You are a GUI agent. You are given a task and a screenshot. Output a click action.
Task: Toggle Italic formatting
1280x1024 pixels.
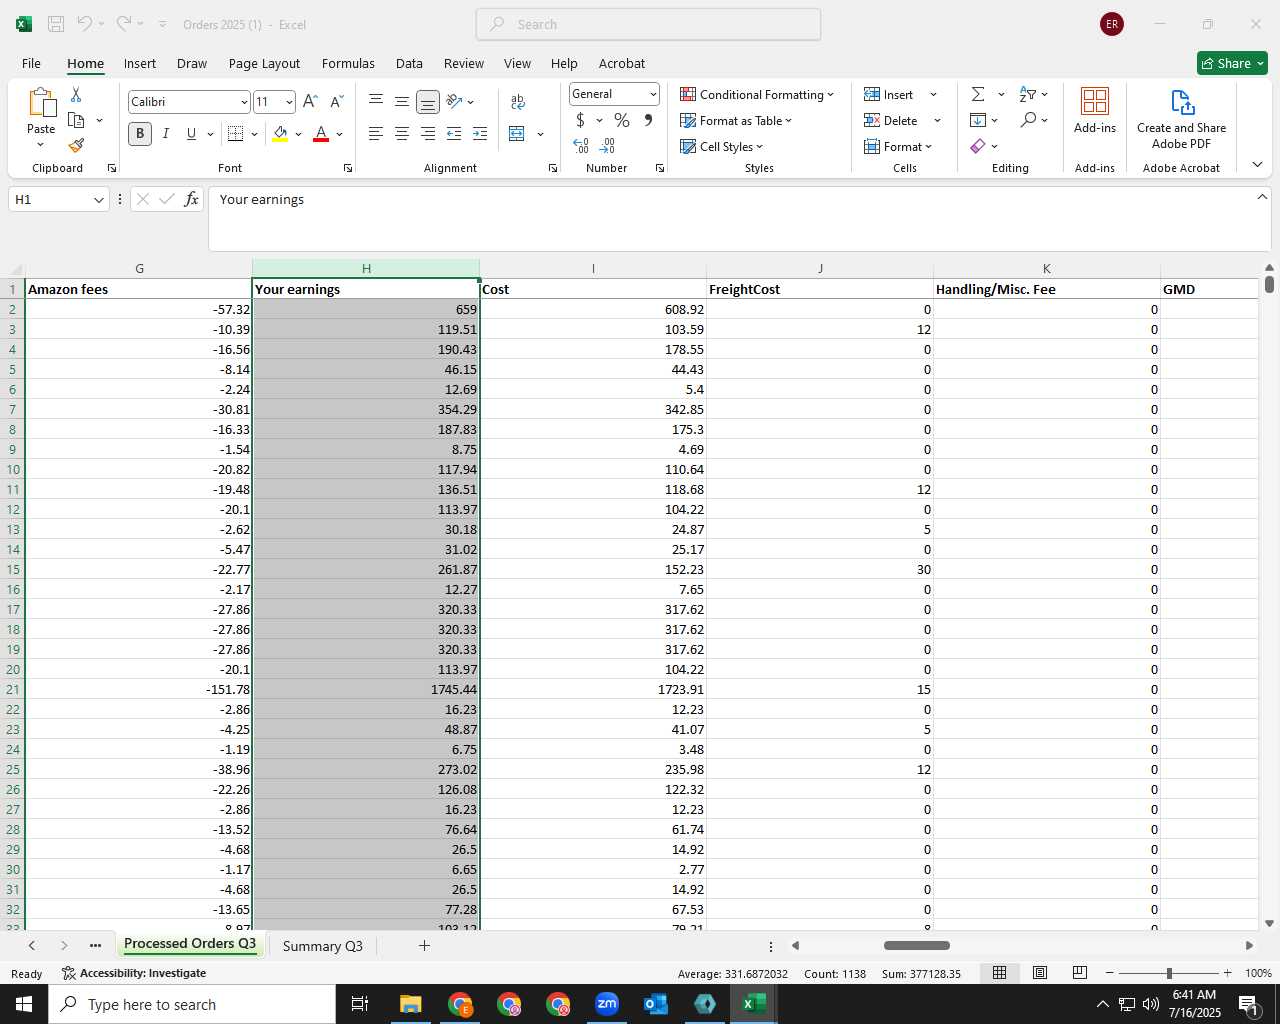coord(165,133)
